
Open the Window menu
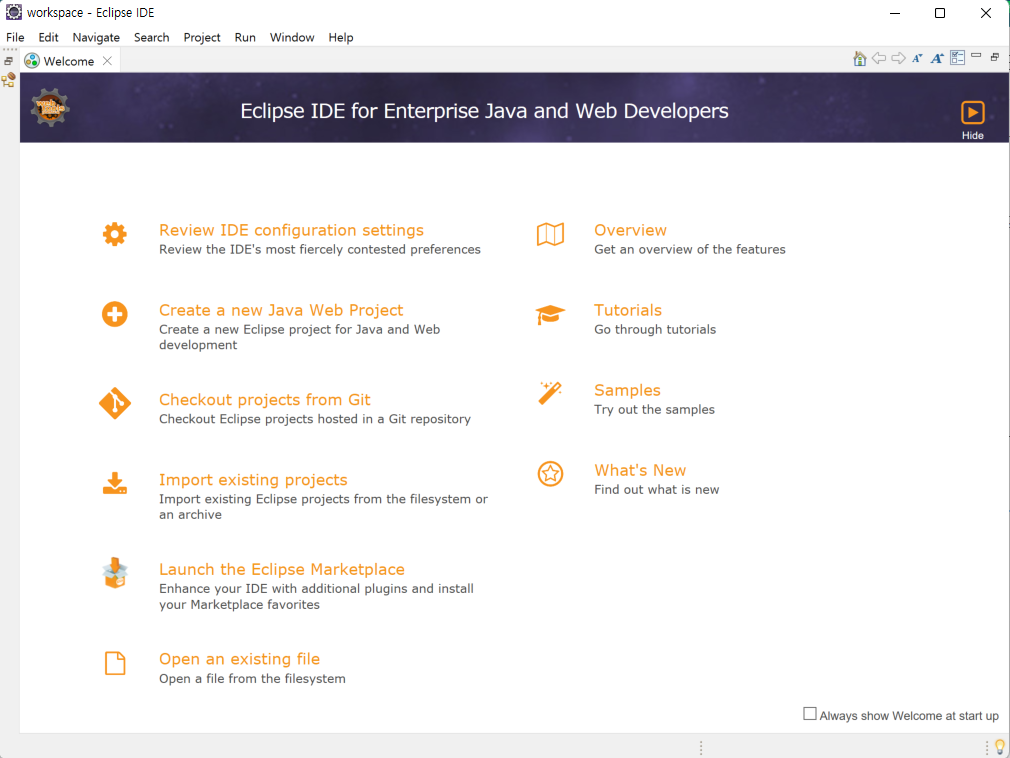(x=292, y=37)
